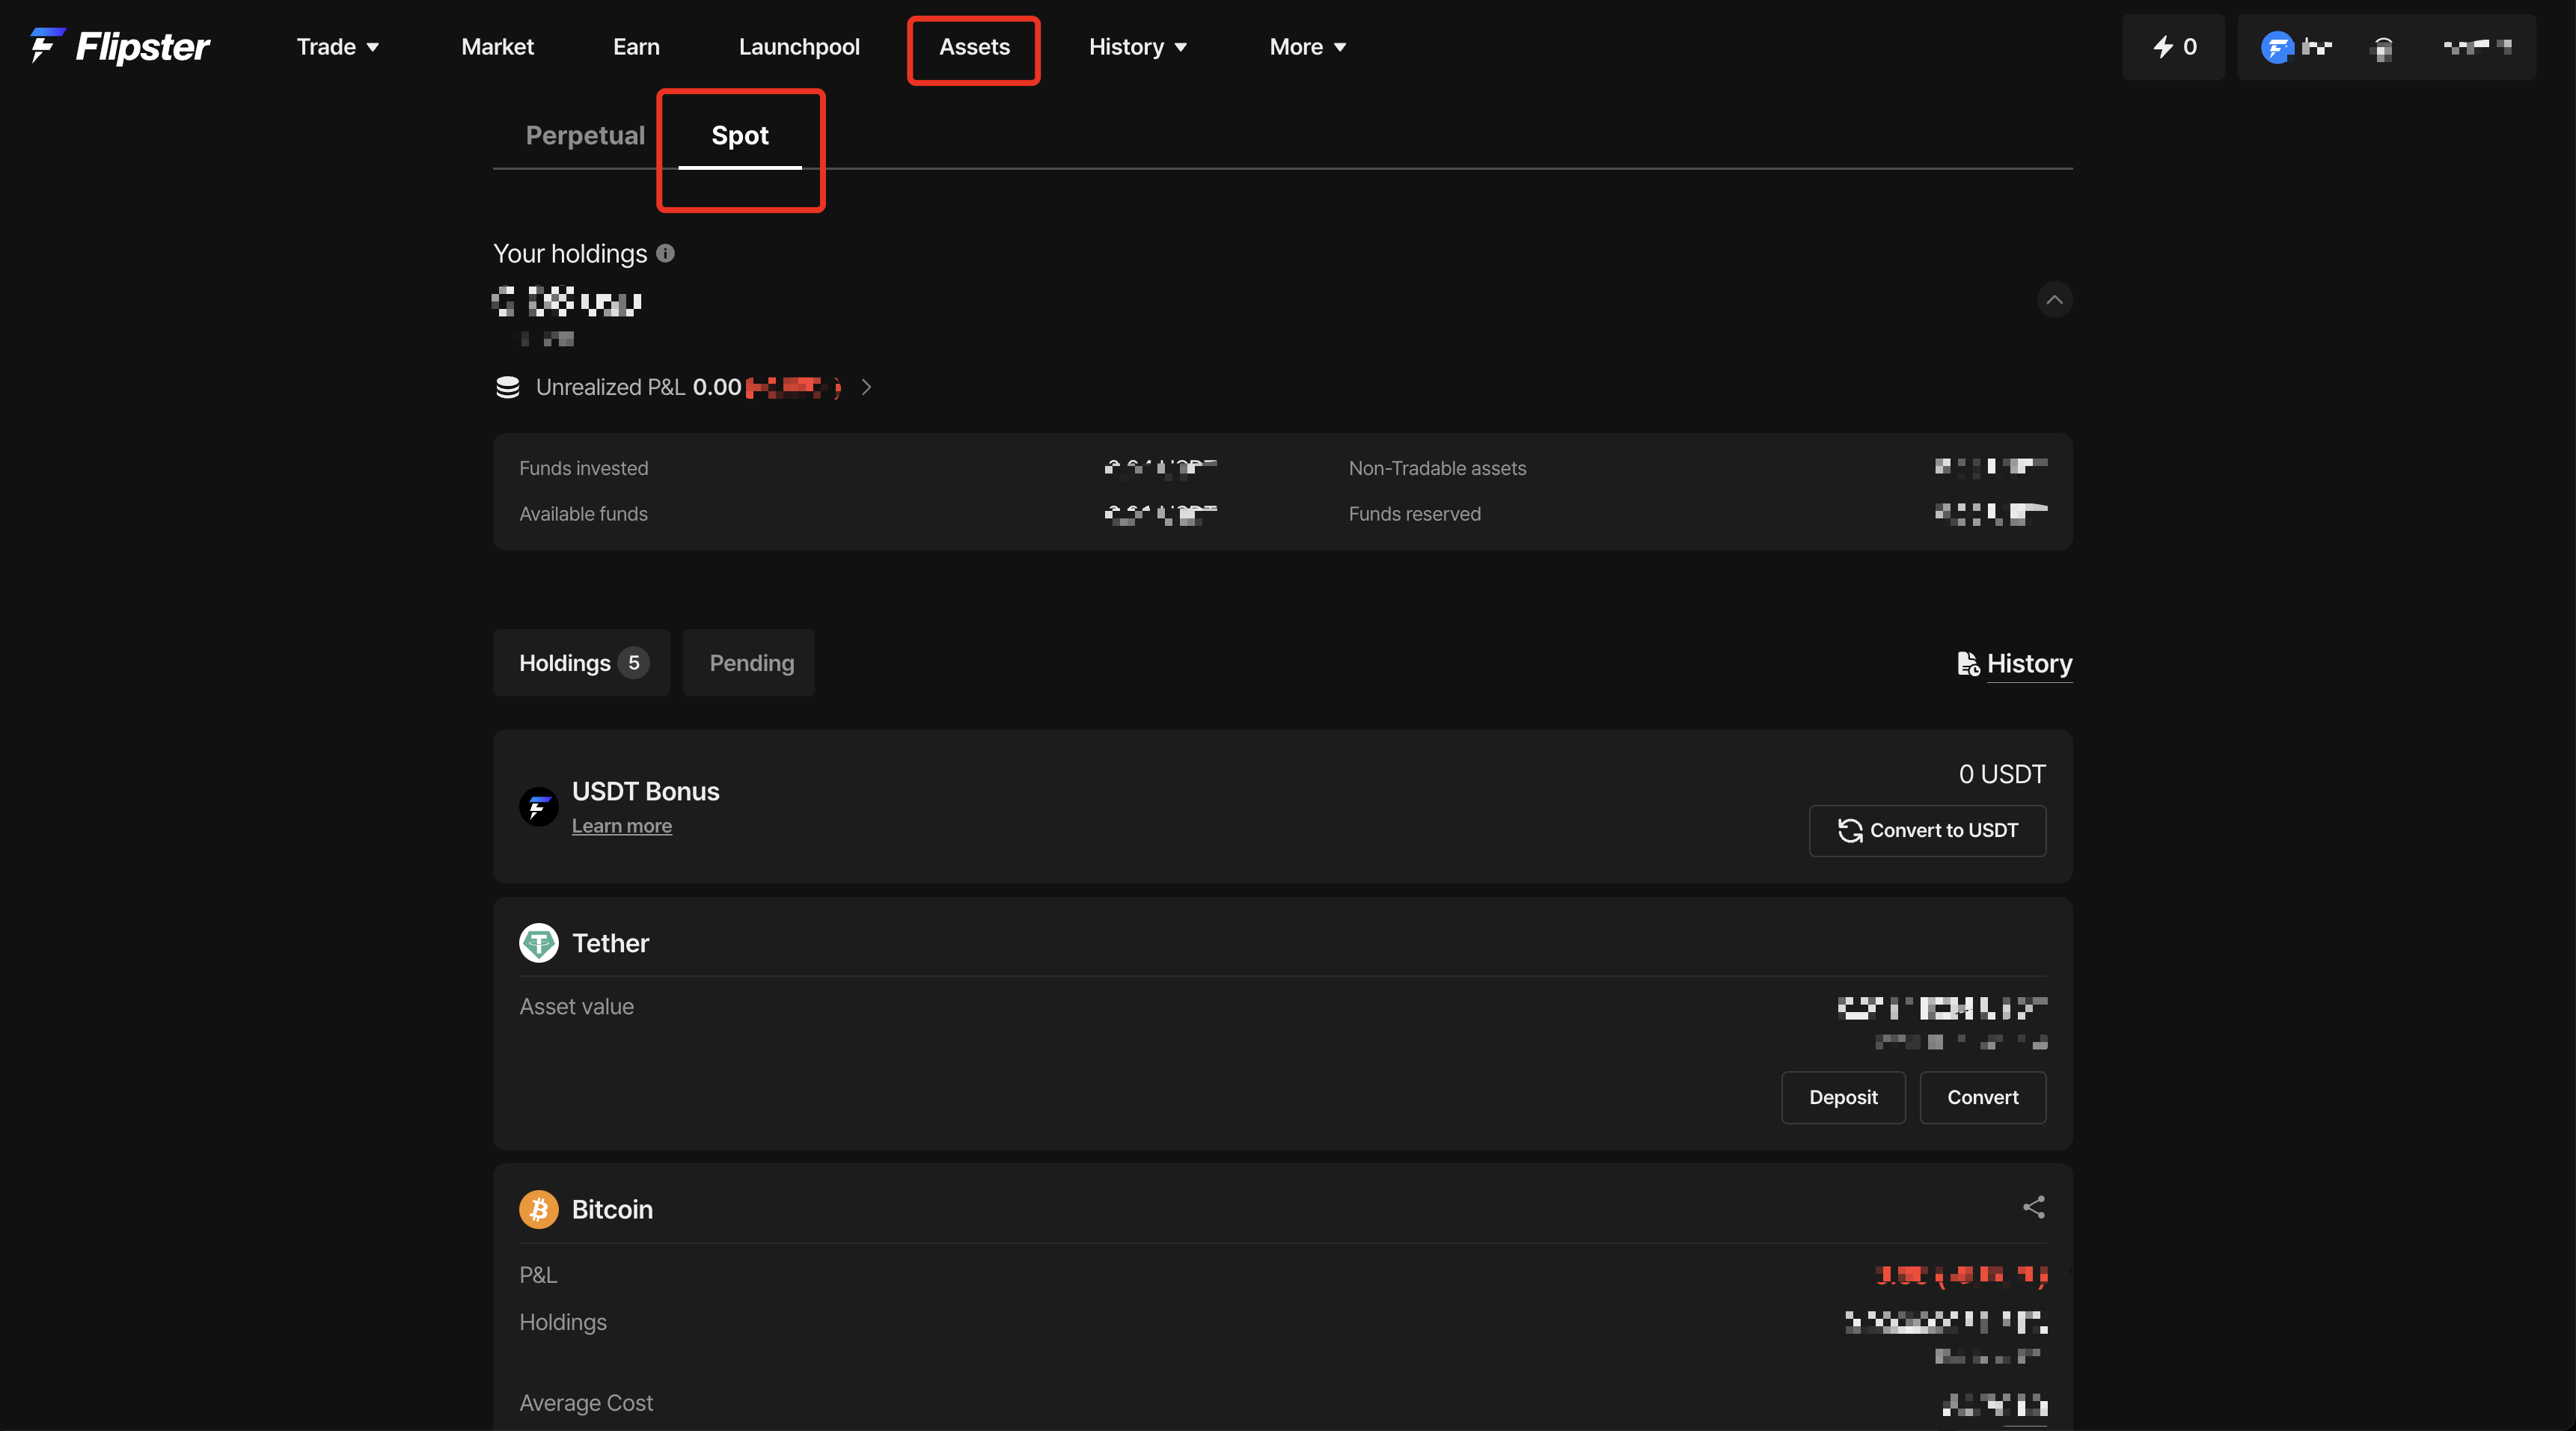Select the Holdings 5 tab
The width and height of the screenshot is (2576, 1431).
click(582, 663)
